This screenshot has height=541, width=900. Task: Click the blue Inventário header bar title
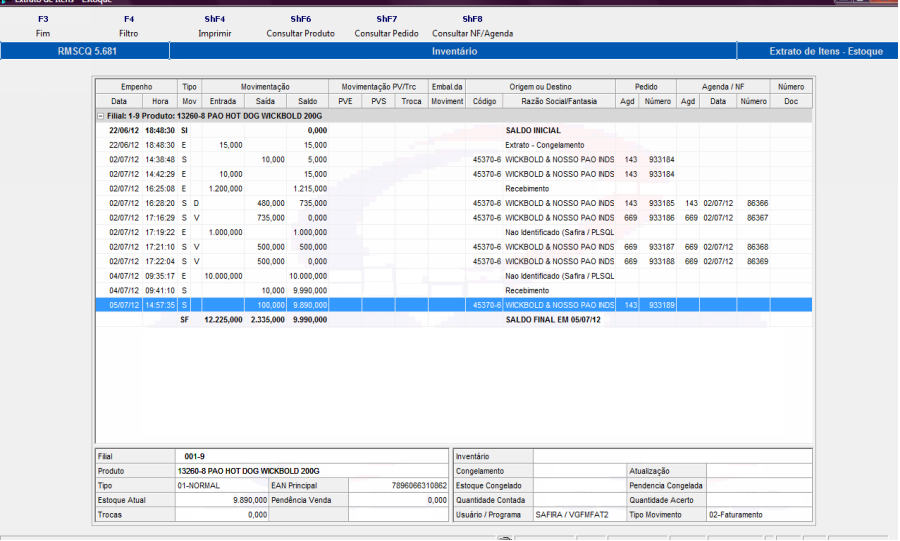[454, 51]
